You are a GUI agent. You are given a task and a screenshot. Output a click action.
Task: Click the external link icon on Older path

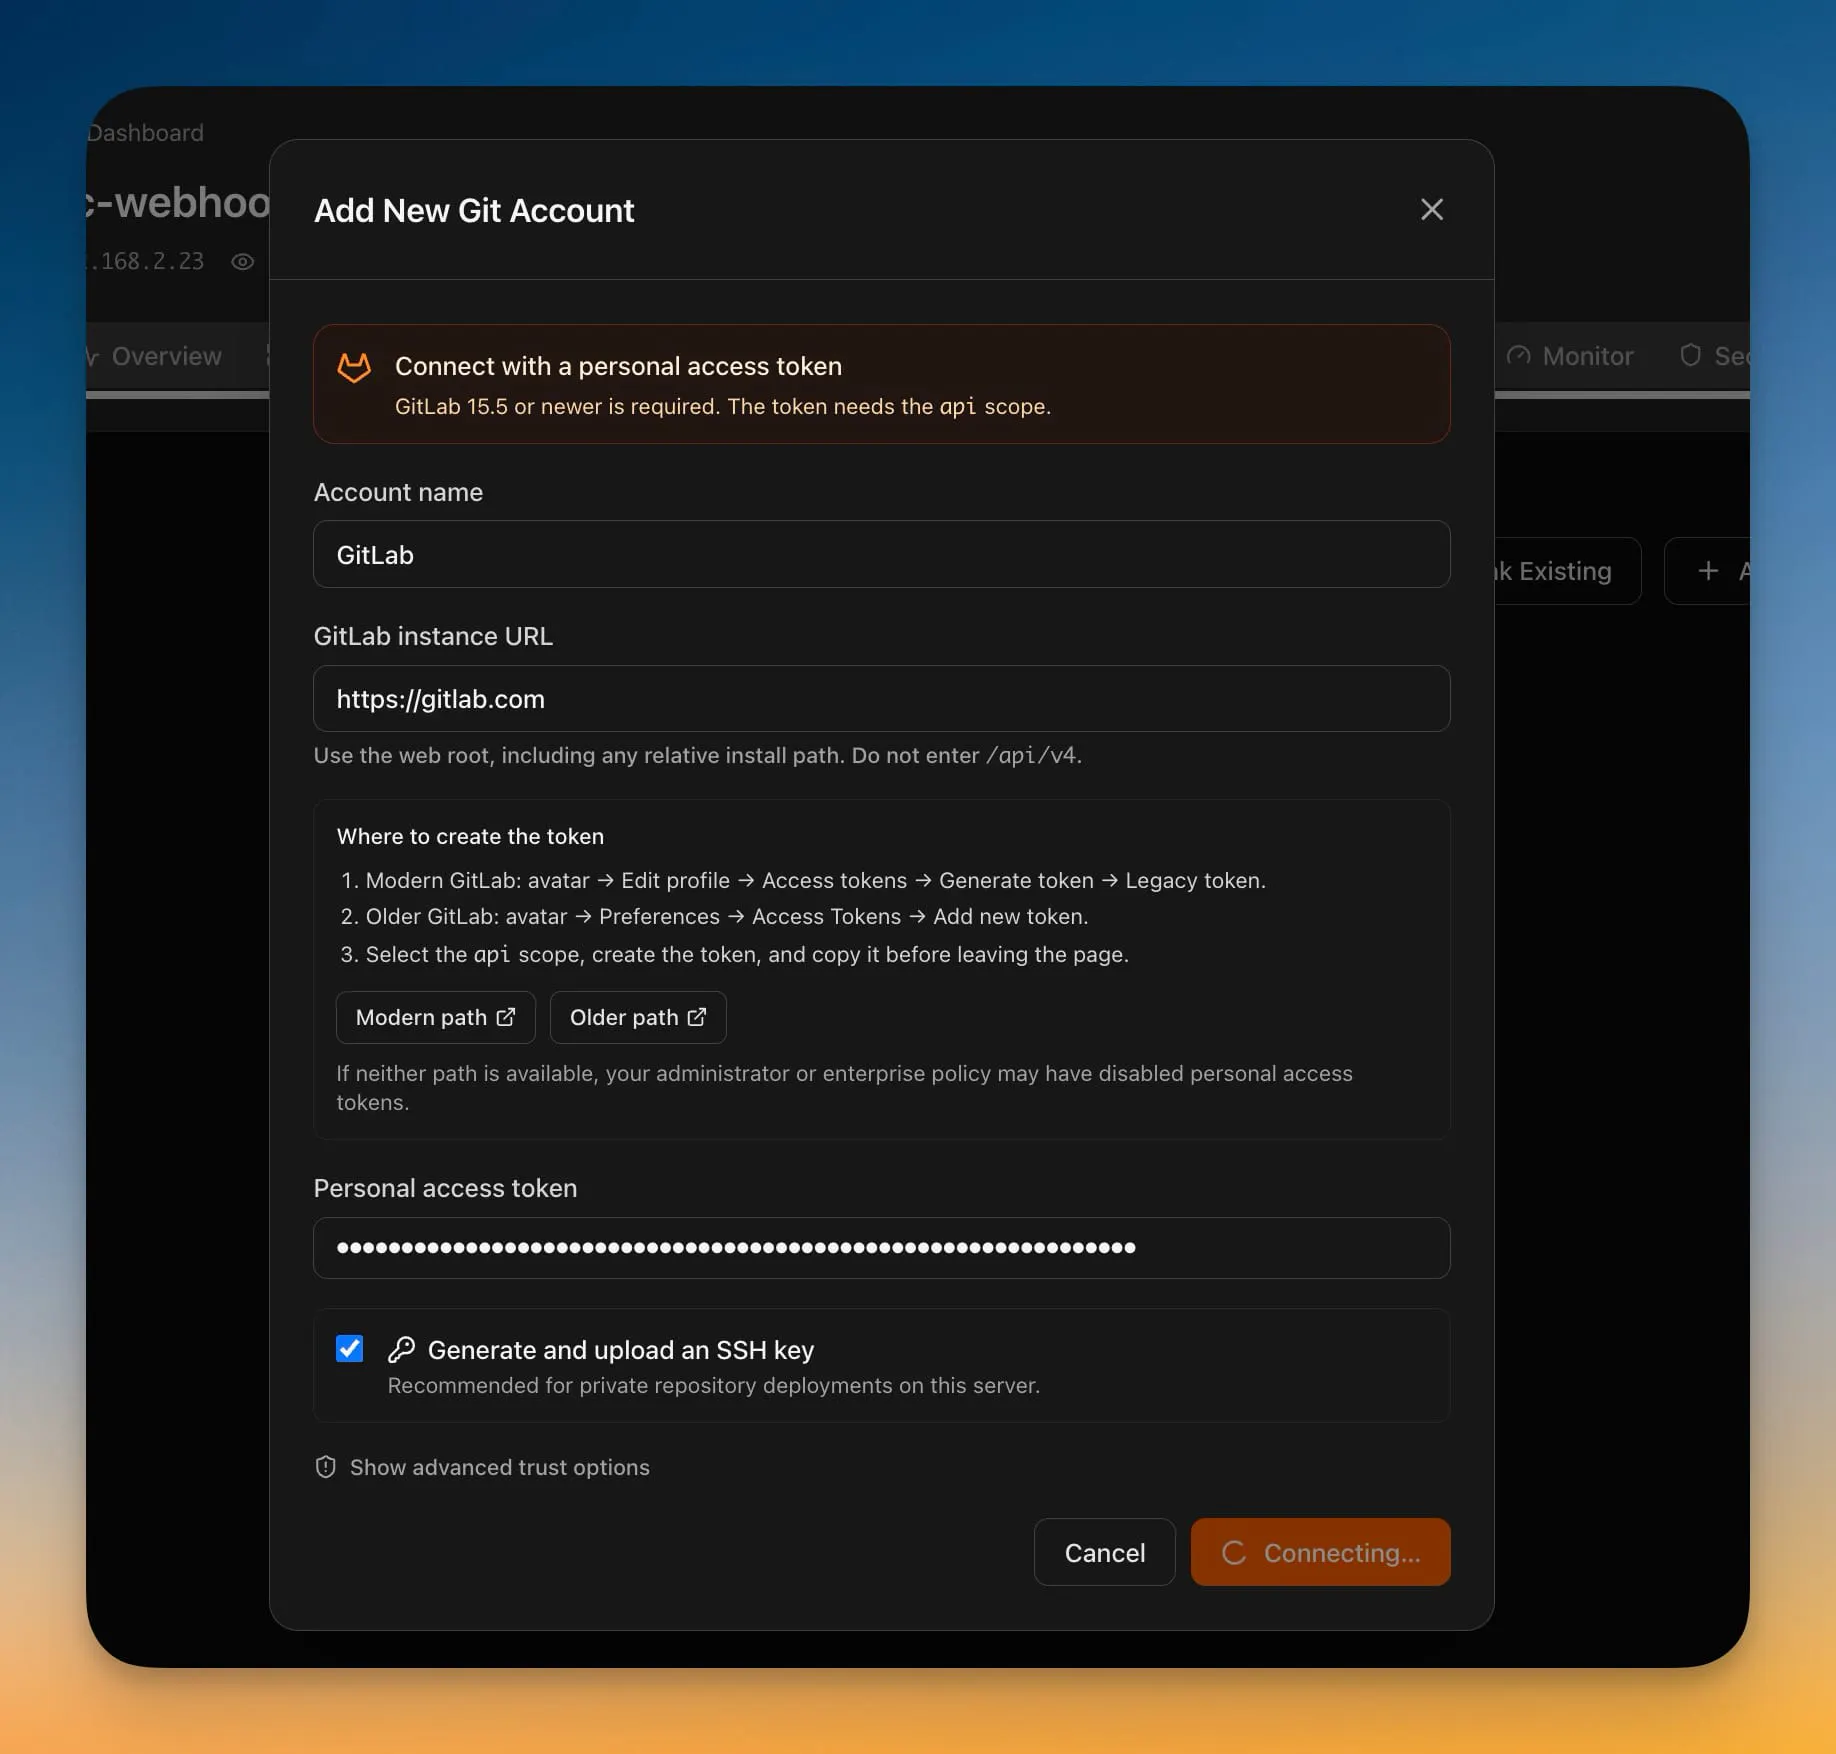(x=697, y=1016)
